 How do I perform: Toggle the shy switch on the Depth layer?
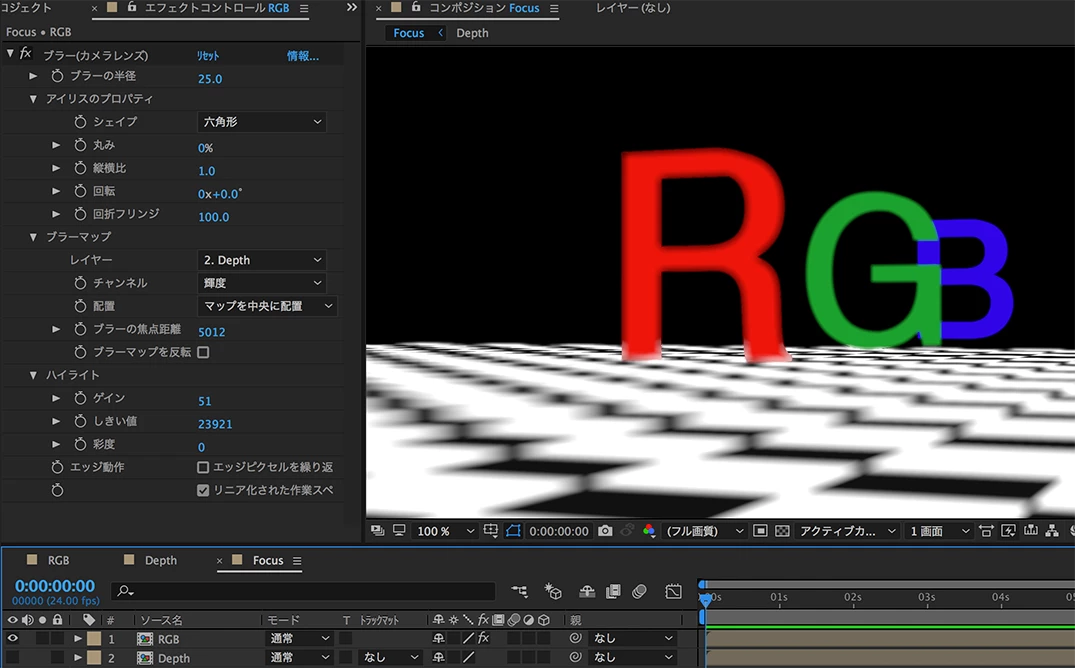coord(439,657)
